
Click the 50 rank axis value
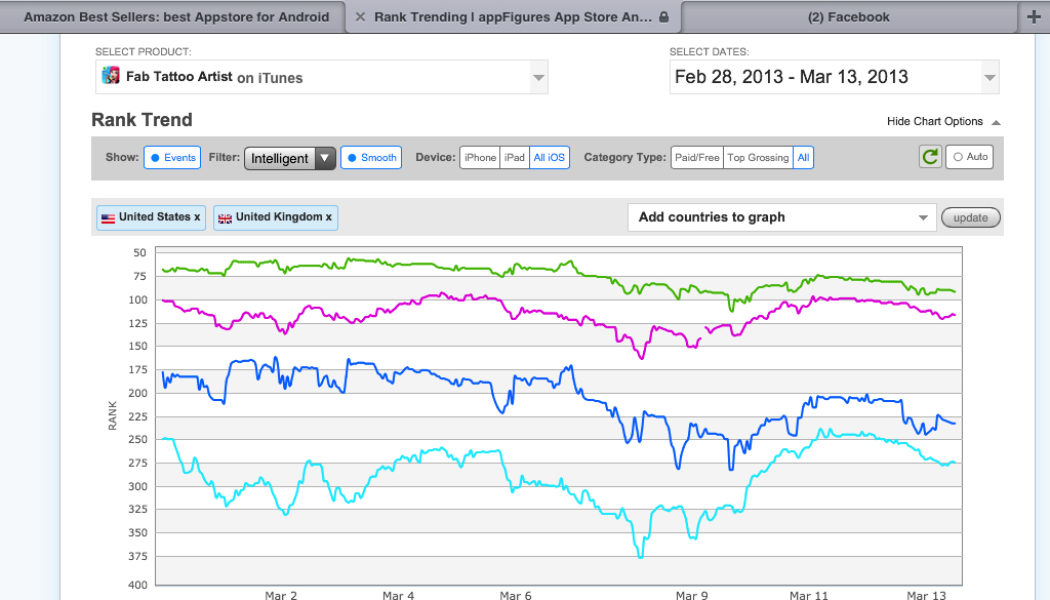click(x=139, y=252)
